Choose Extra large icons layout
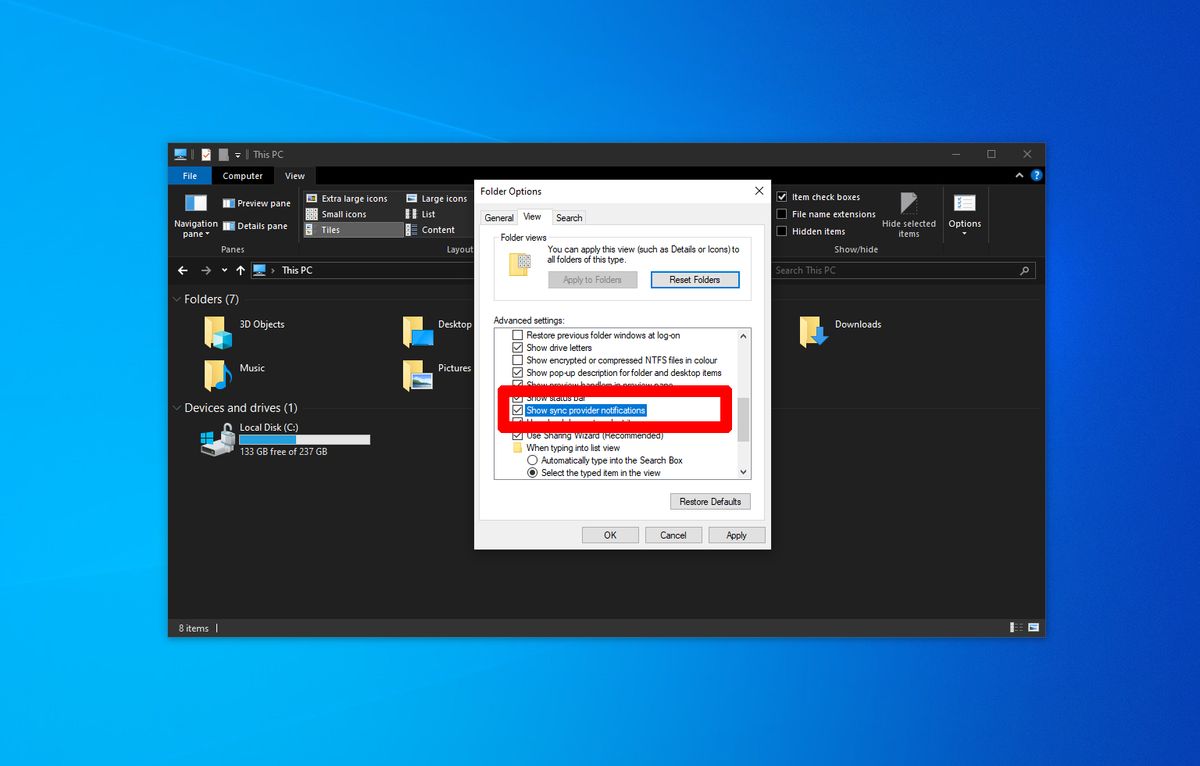Viewport: 1200px width, 766px height. coord(347,199)
